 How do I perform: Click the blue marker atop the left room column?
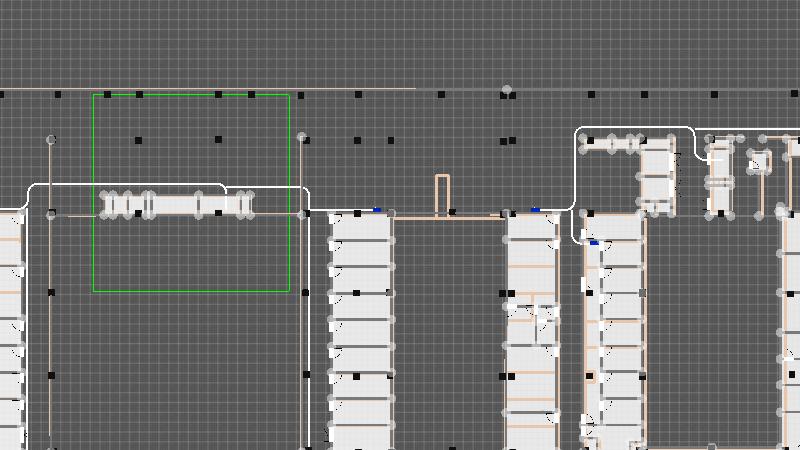pyautogui.click(x=377, y=210)
